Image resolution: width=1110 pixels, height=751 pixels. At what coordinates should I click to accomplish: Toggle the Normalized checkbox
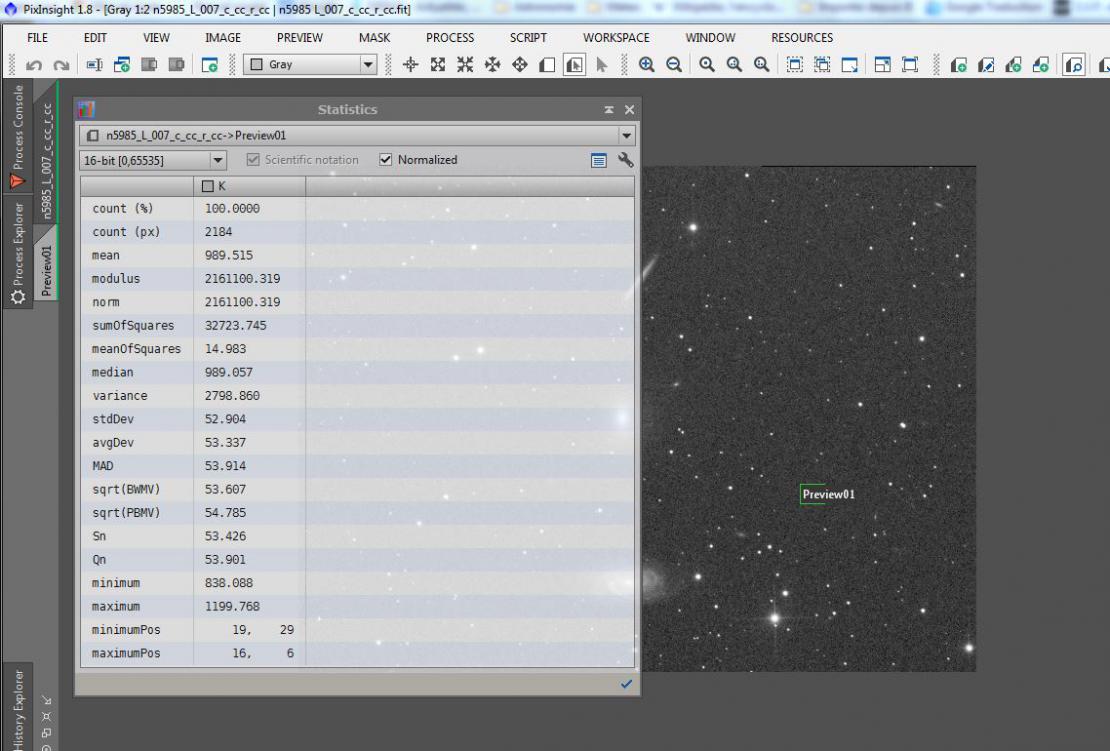point(385,160)
